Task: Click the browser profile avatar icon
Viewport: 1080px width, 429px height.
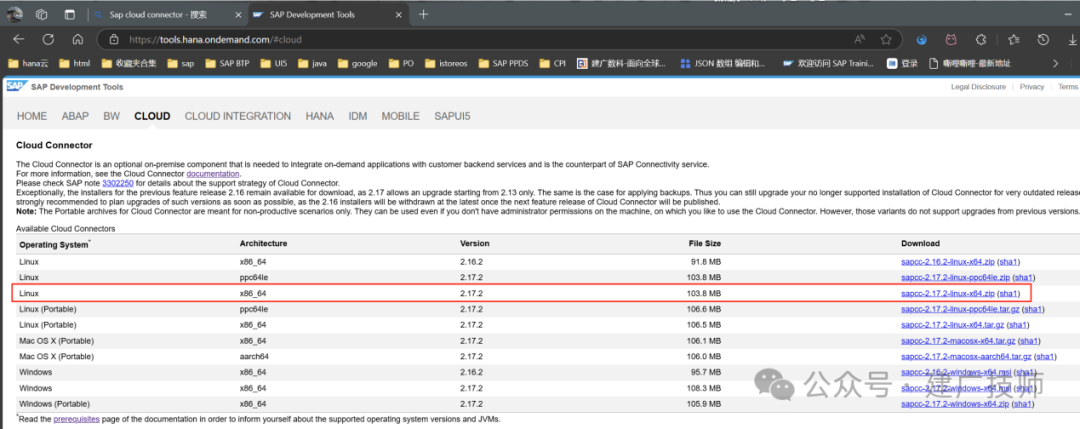Action: point(15,14)
